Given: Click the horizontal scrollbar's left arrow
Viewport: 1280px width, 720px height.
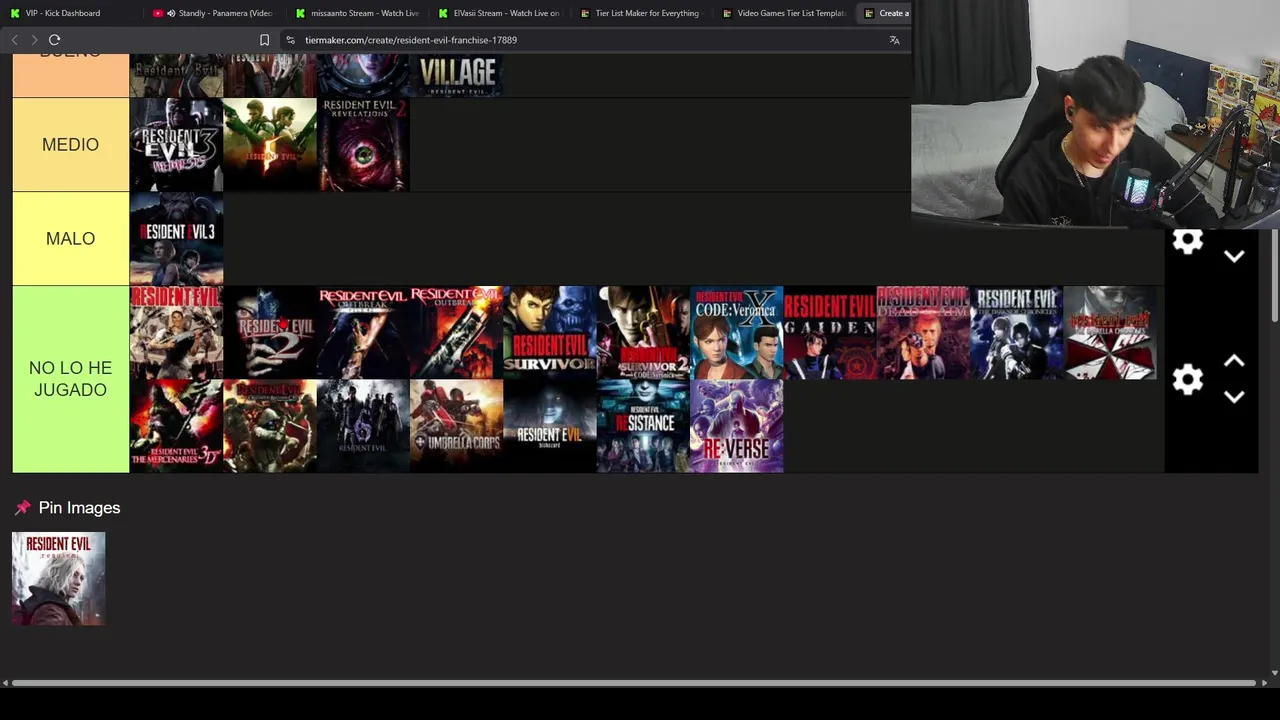Looking at the screenshot, I should 5,683.
